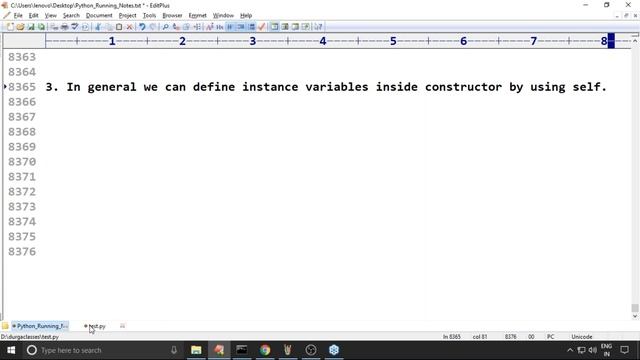Click the volume speaker tray icon
Image resolution: width=640 pixels, height=360 pixels.
point(593,350)
